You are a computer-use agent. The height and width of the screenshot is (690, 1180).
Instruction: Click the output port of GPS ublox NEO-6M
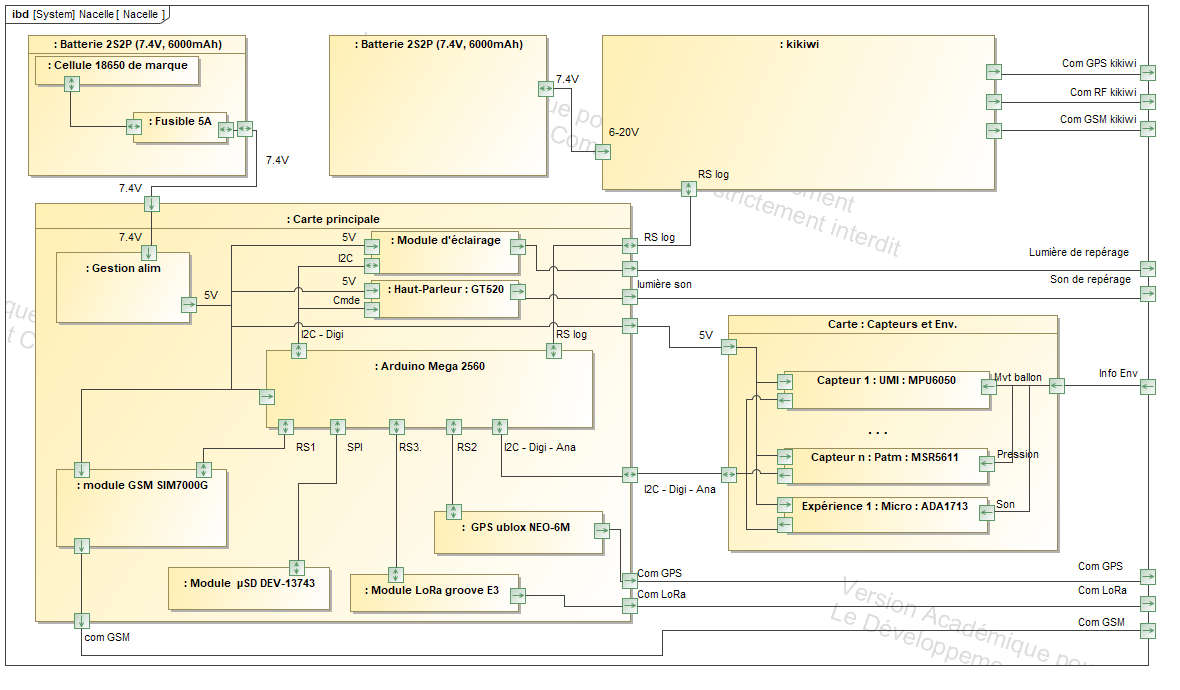click(602, 530)
